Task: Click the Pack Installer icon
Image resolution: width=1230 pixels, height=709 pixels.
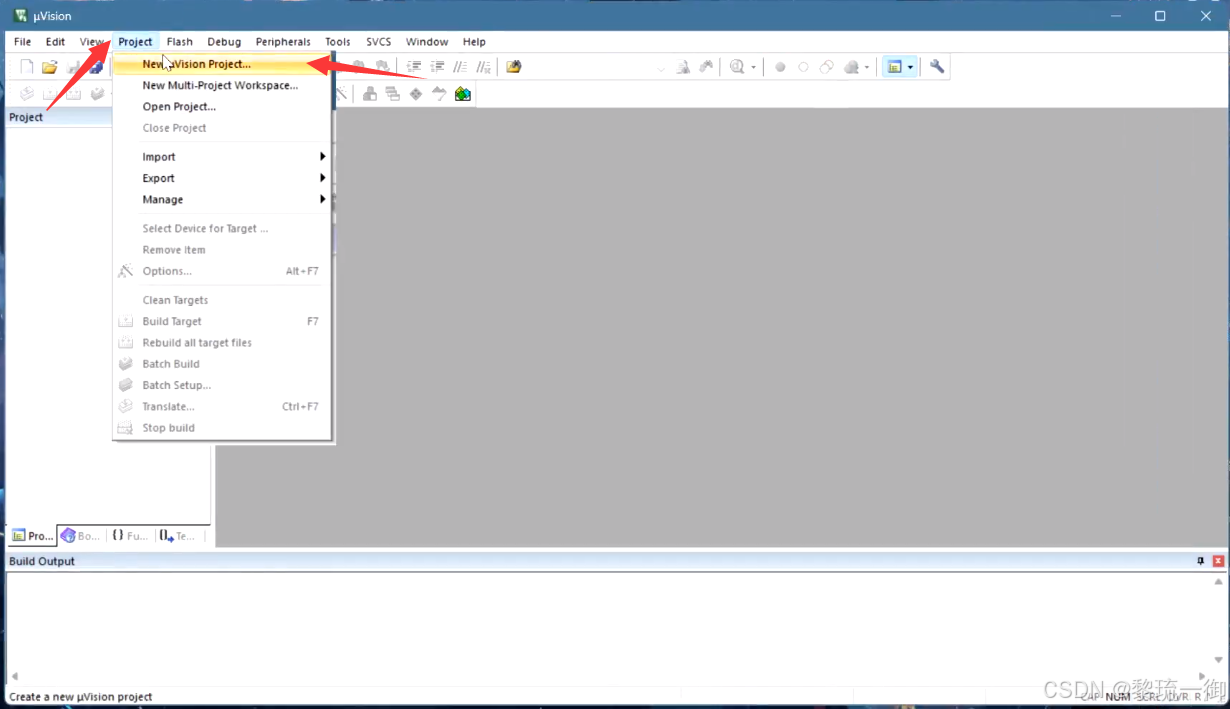Action: point(462,94)
